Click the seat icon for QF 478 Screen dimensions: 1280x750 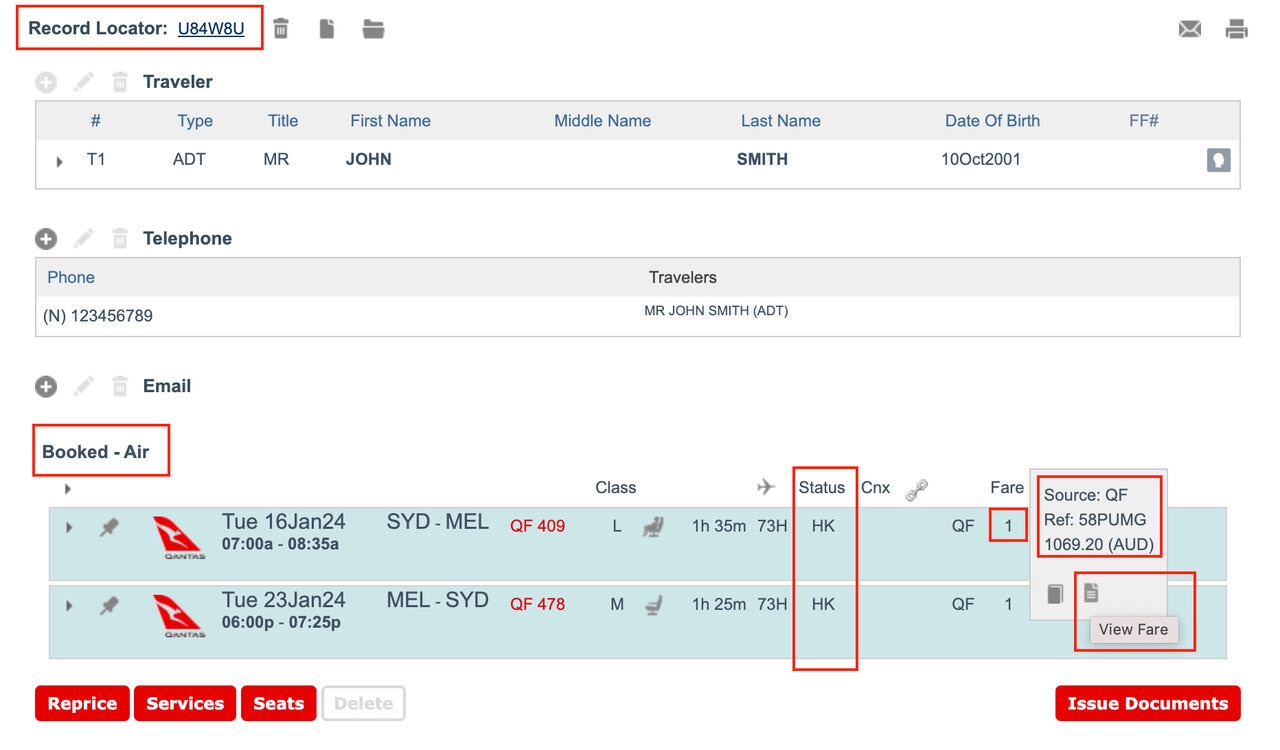click(653, 603)
